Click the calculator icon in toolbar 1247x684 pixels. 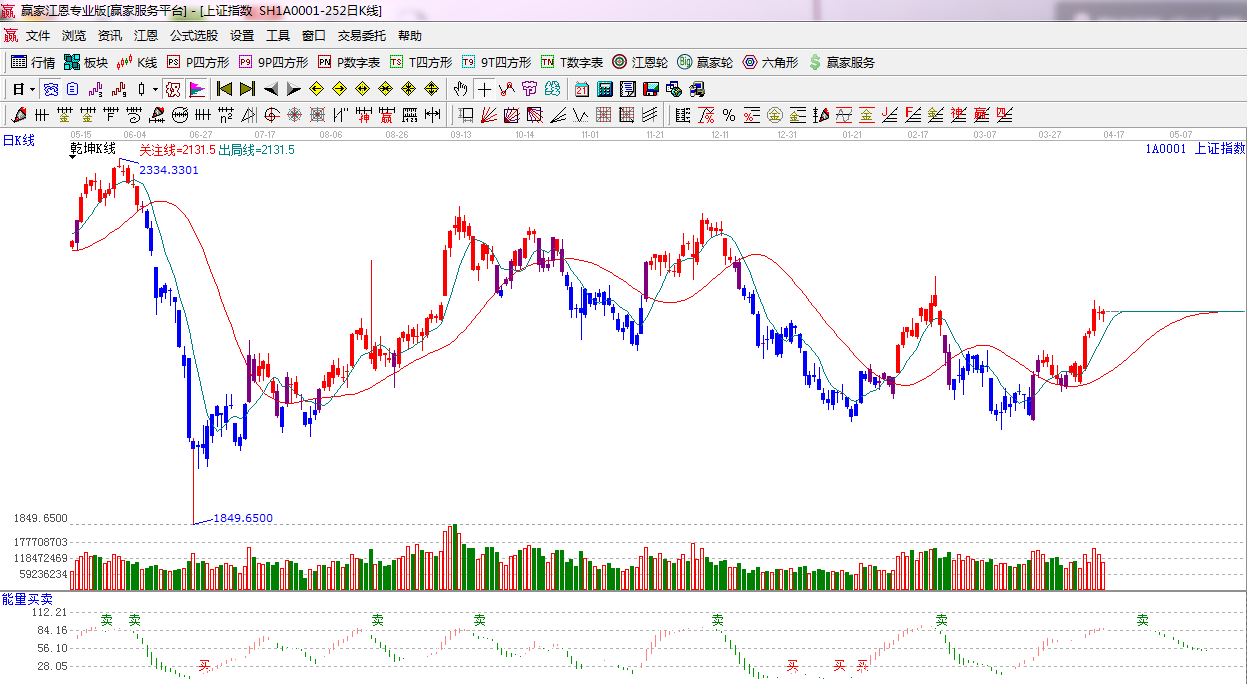(604, 89)
